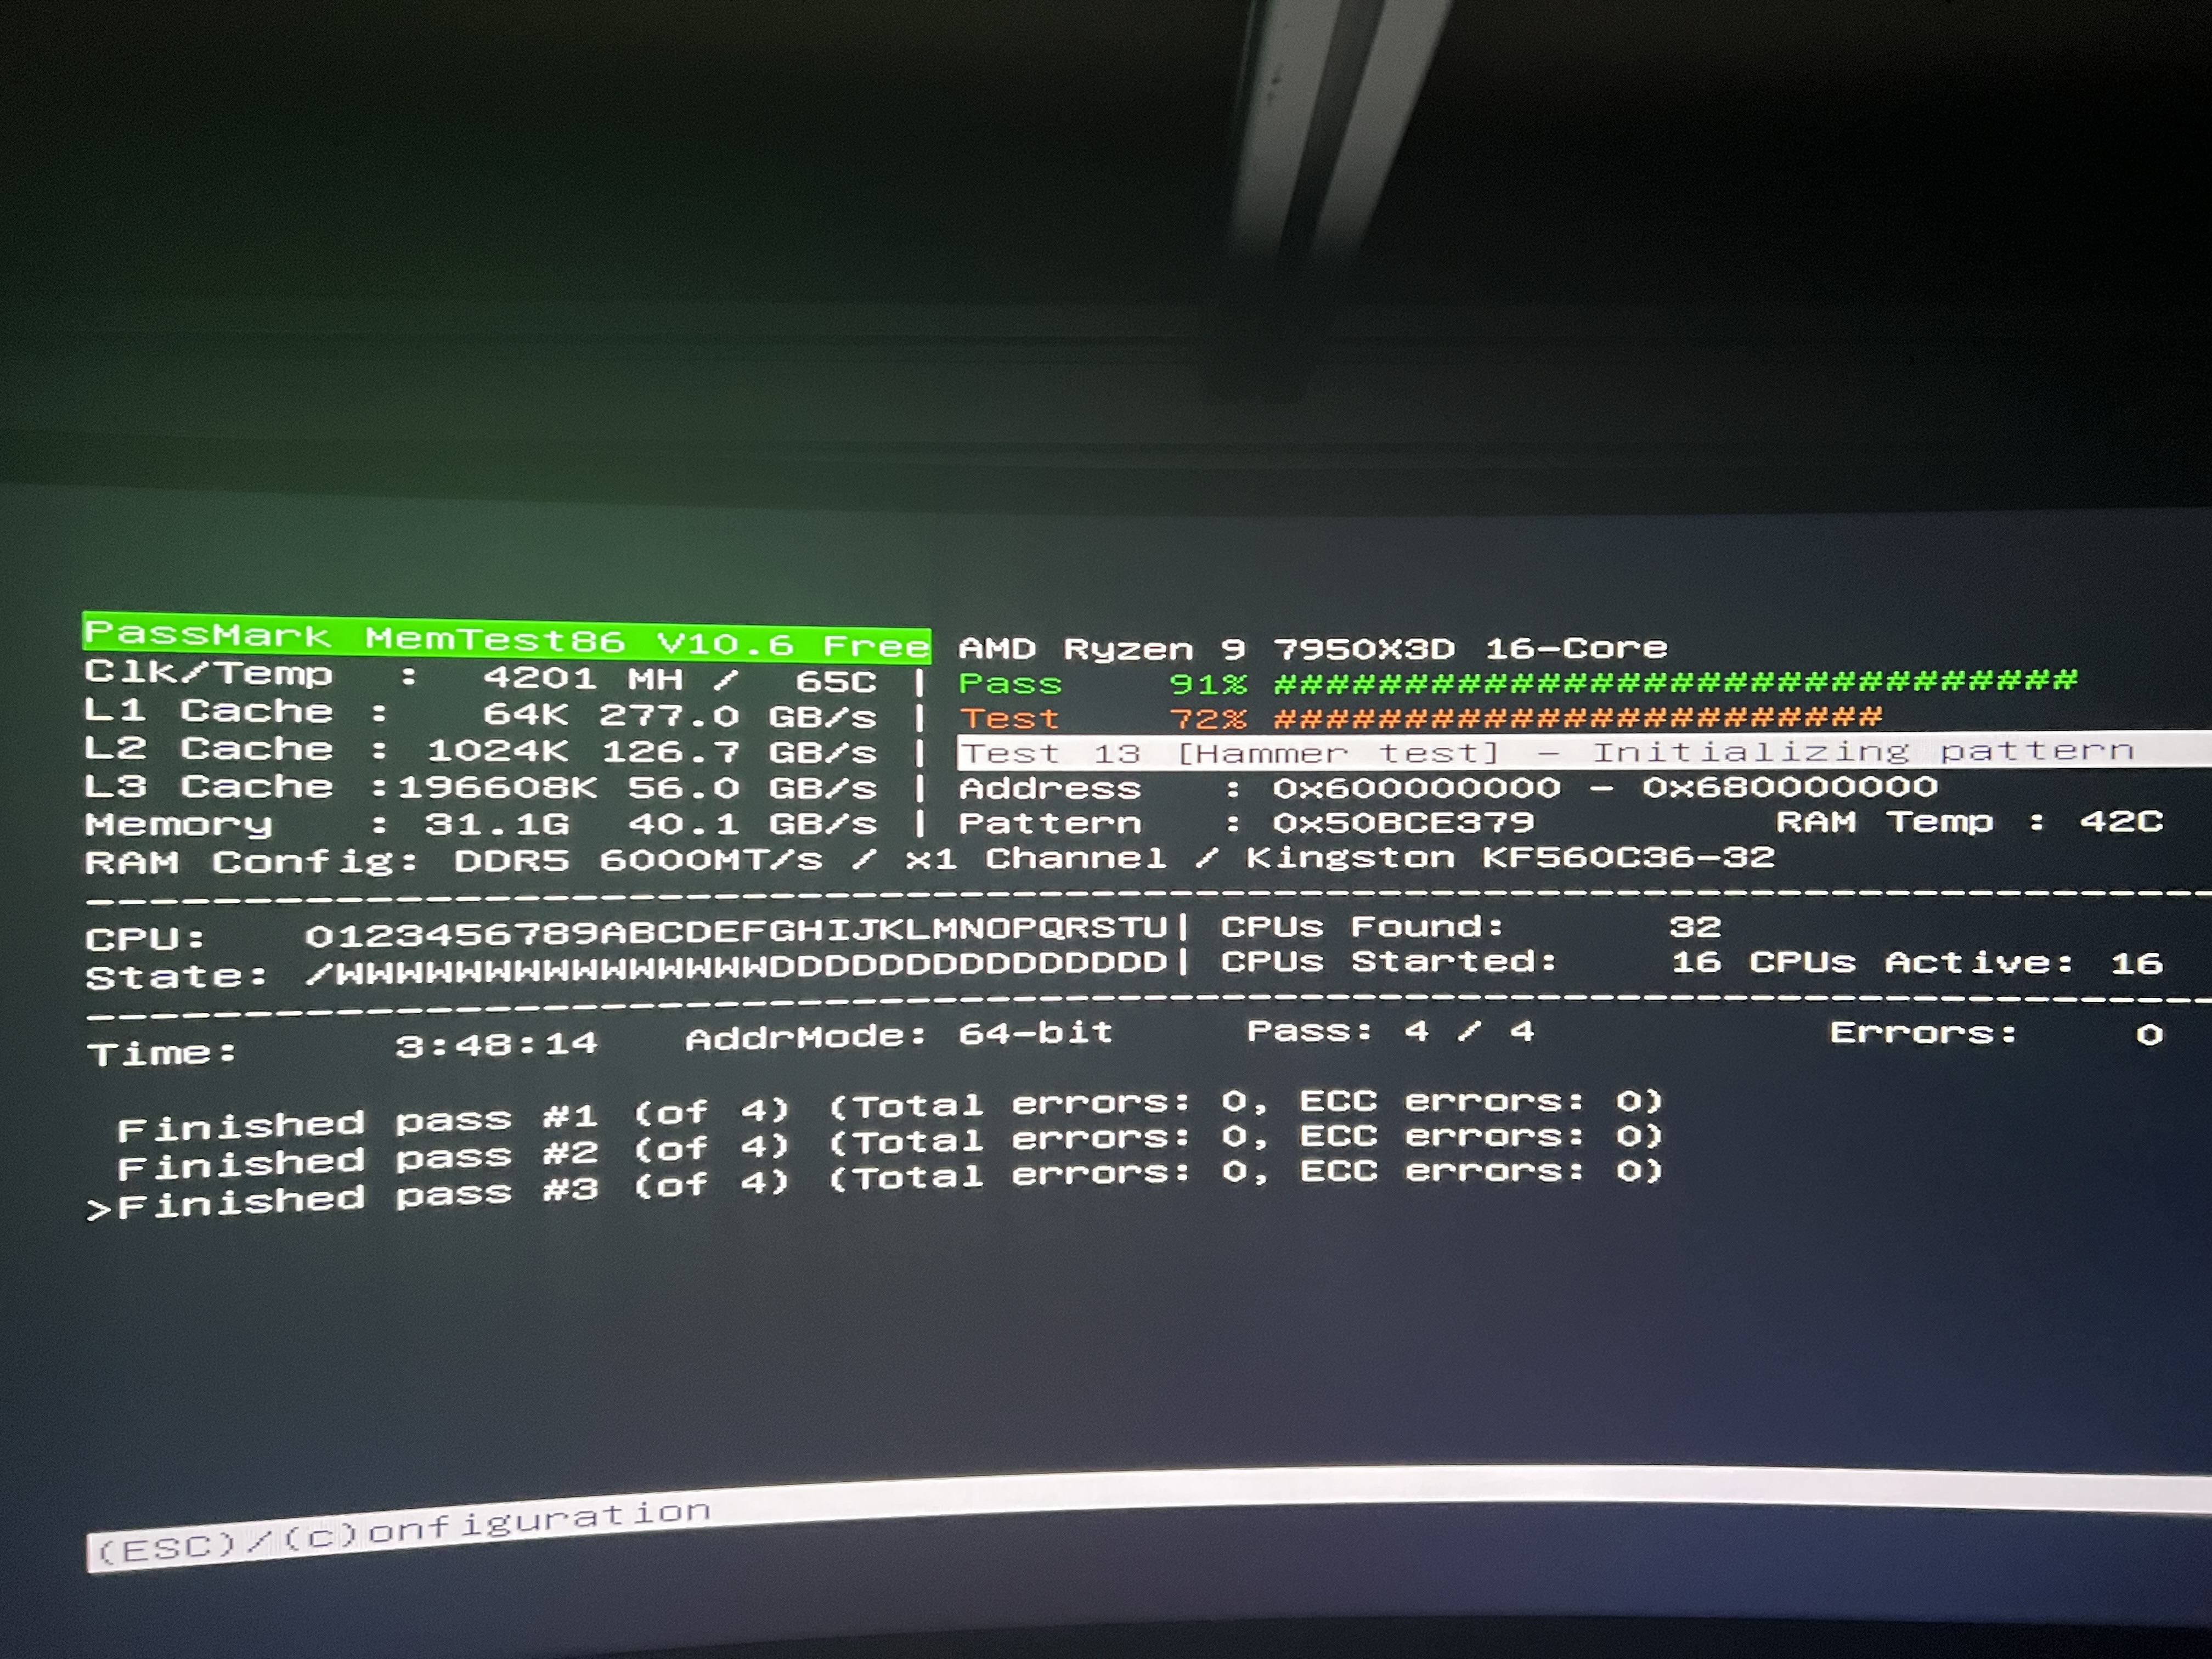Viewport: 2212px width, 1659px height.
Task: Click the Pattern 0x50BCE379 value
Action: 1403,822
